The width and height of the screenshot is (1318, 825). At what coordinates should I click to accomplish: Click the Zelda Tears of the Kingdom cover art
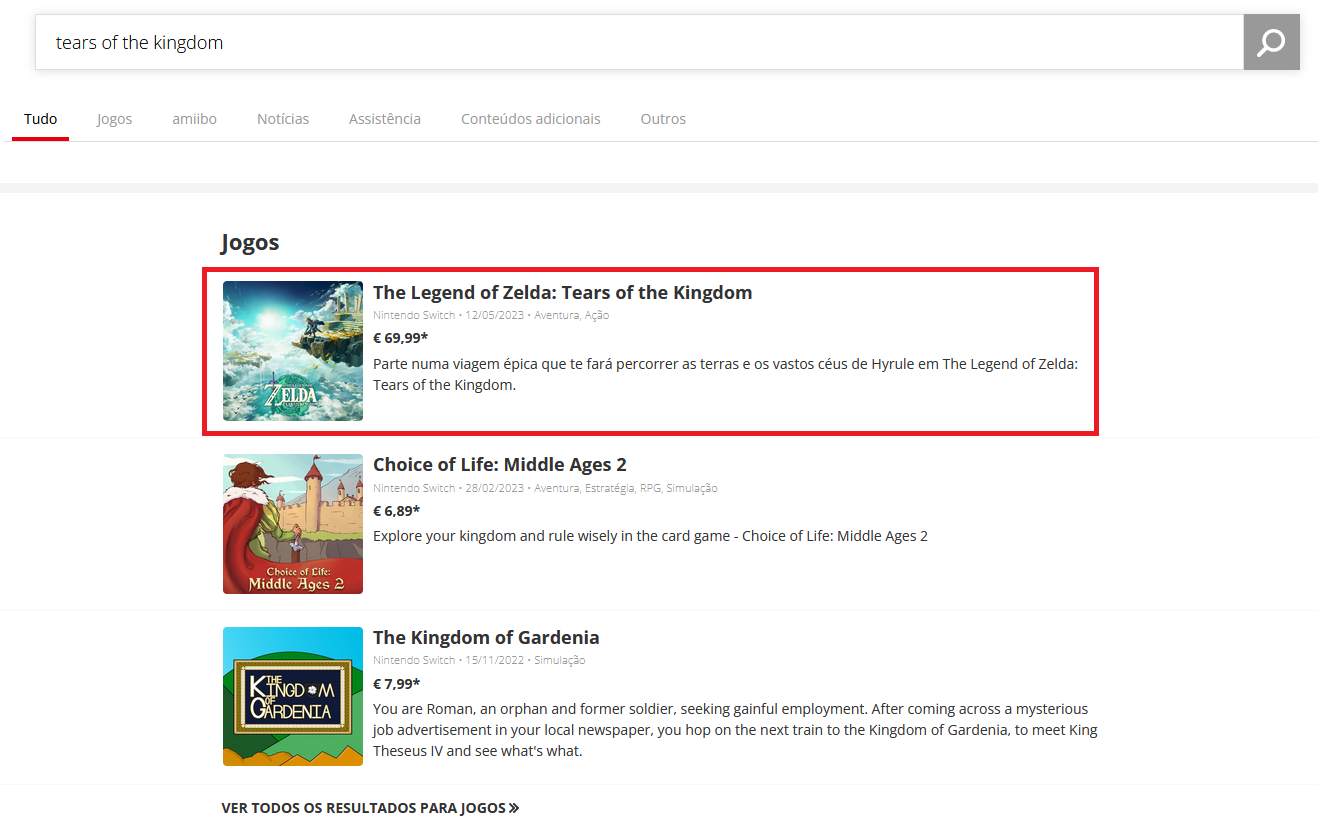[x=293, y=351]
